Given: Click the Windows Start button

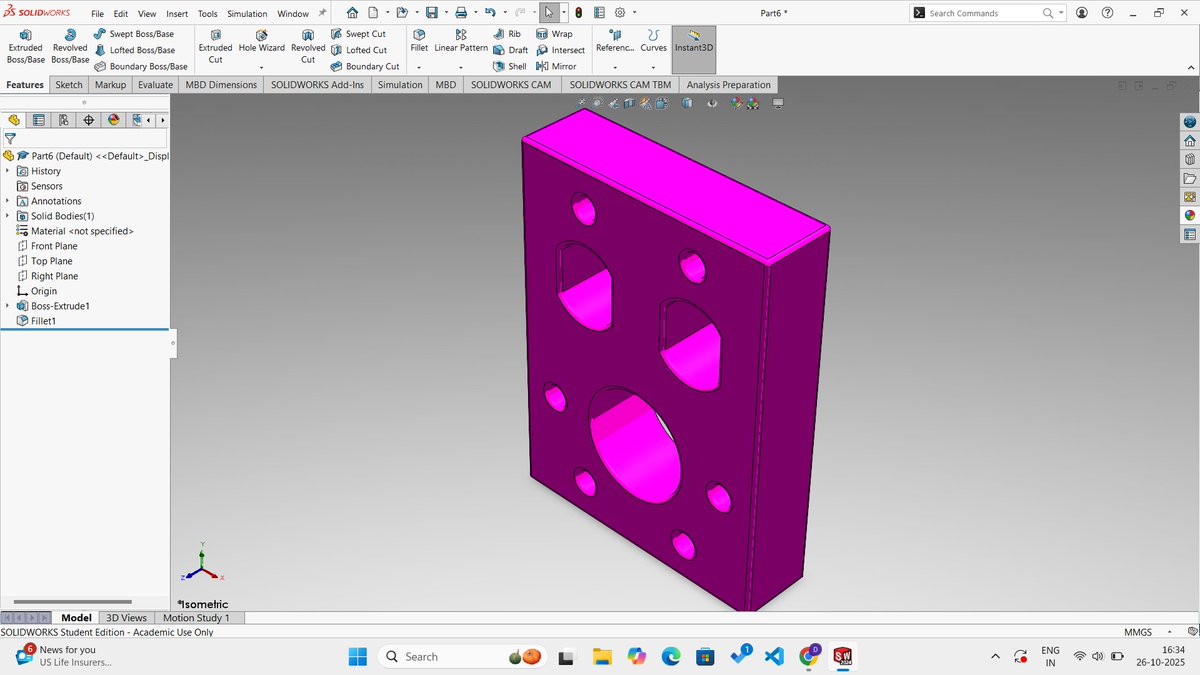Looking at the screenshot, I should 357,656.
